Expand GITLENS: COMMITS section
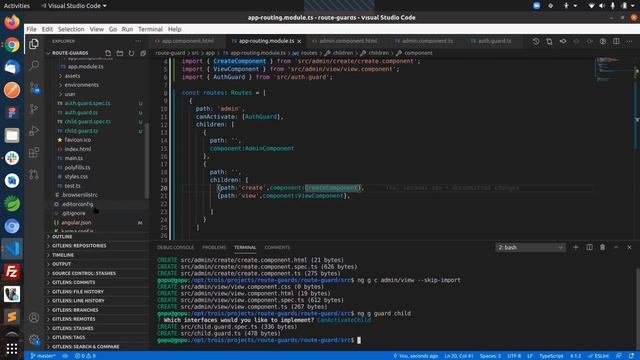Screen dimensions: 640x360 (x=97, y=282)
